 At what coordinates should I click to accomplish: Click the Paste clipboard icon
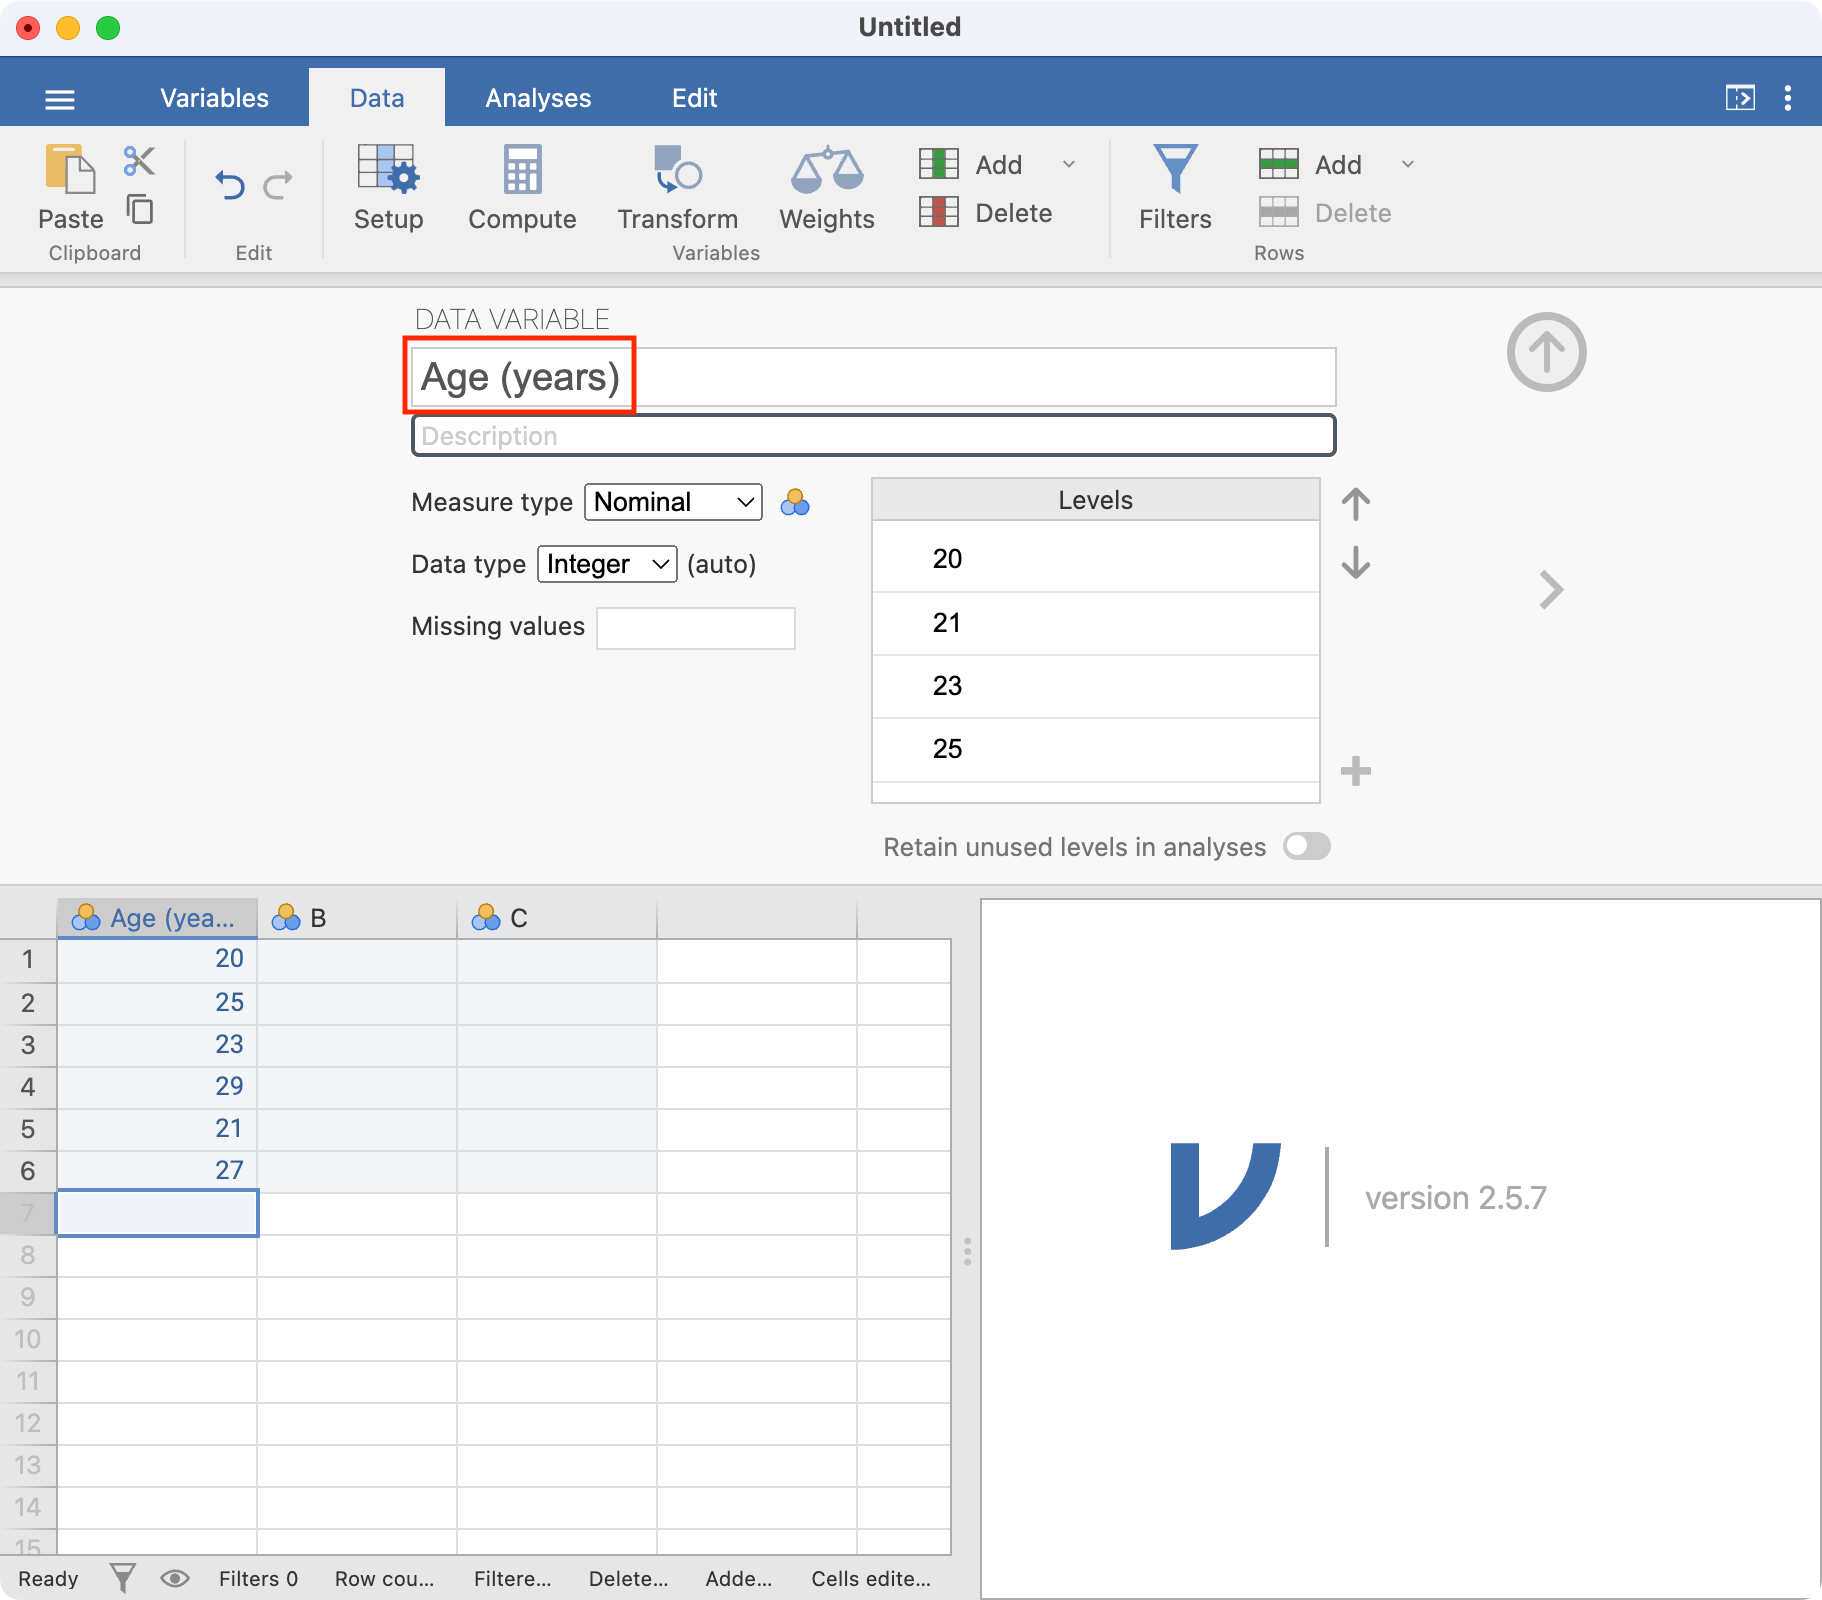click(x=70, y=170)
